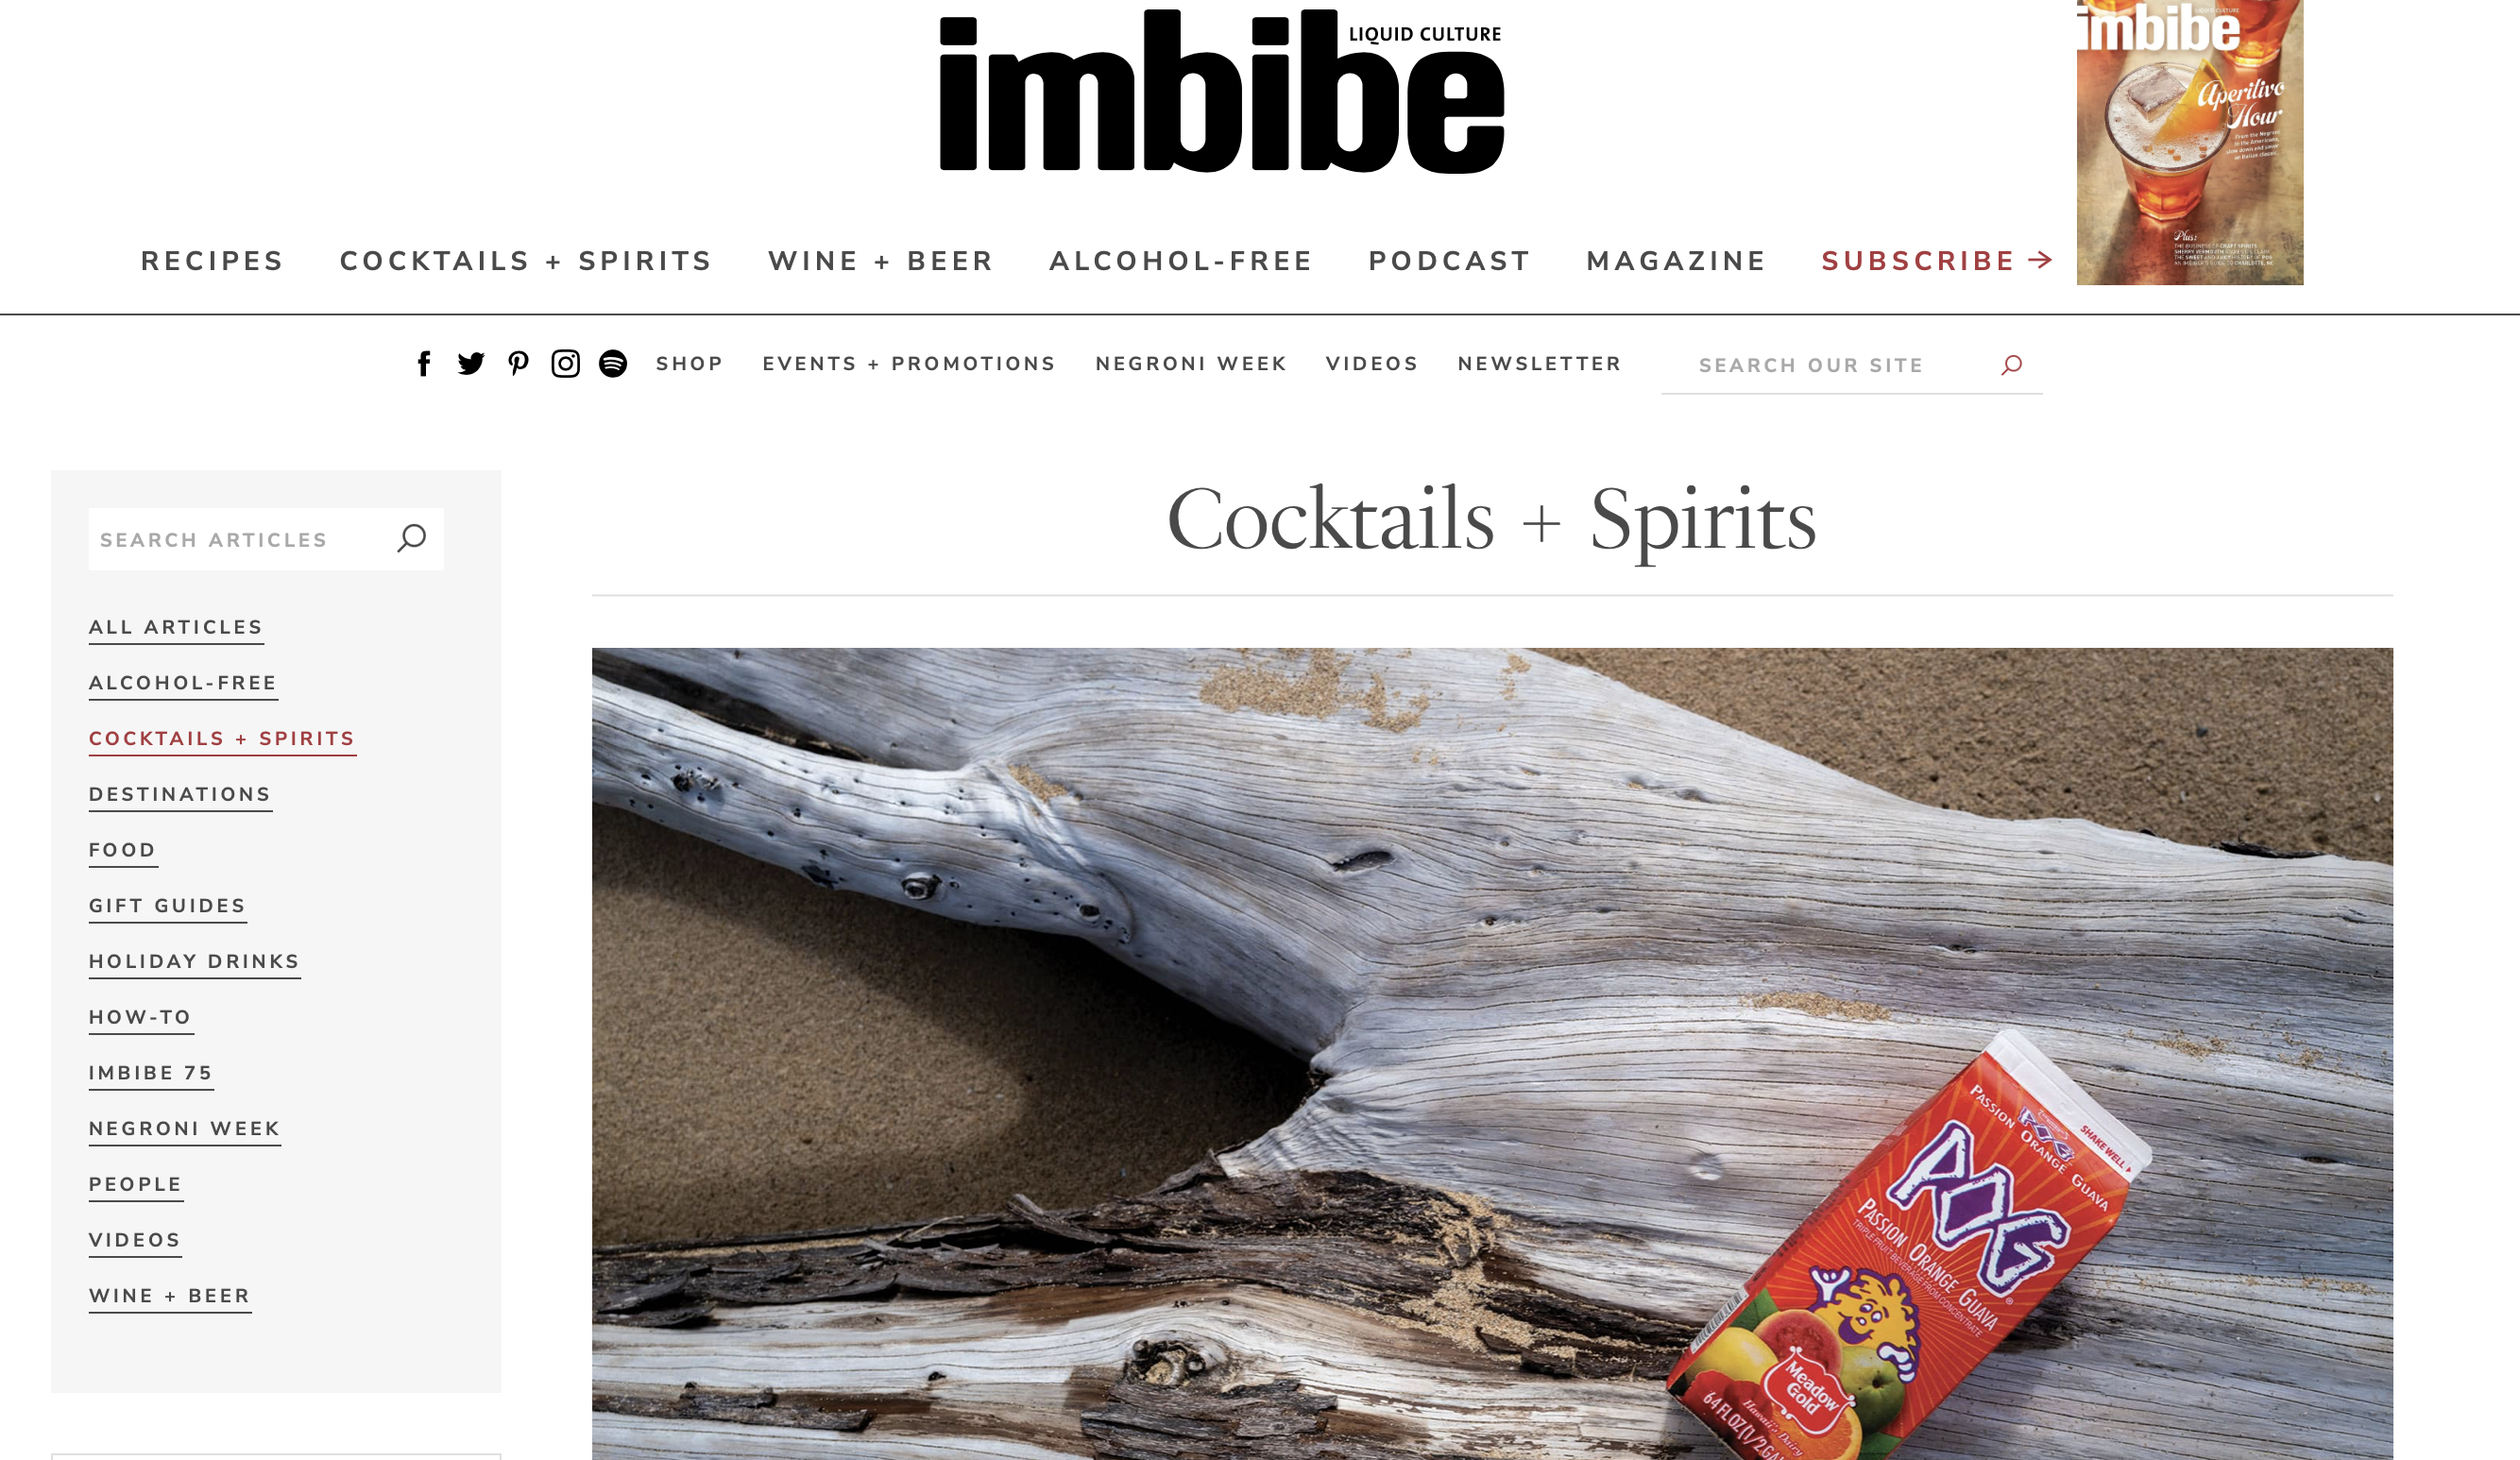The image size is (2520, 1460).
Task: Select Imbibe 75 sidebar category
Action: [x=151, y=1073]
